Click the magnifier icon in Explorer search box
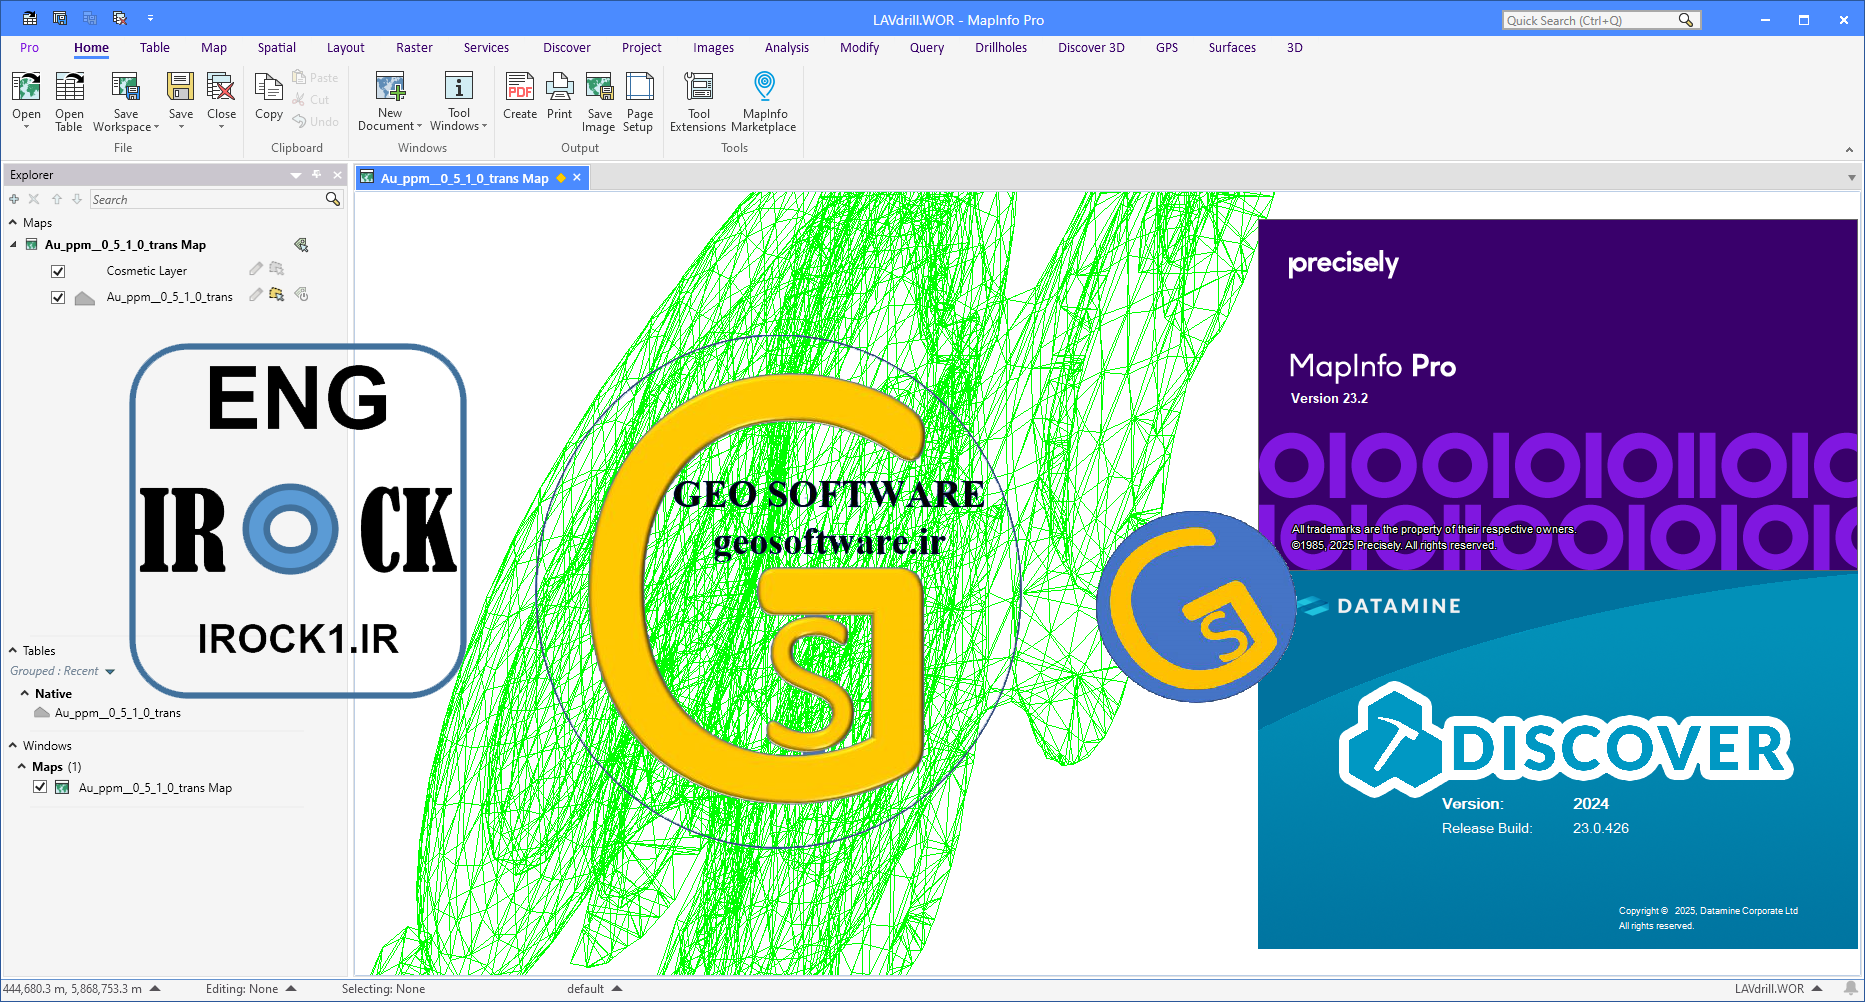 (333, 199)
